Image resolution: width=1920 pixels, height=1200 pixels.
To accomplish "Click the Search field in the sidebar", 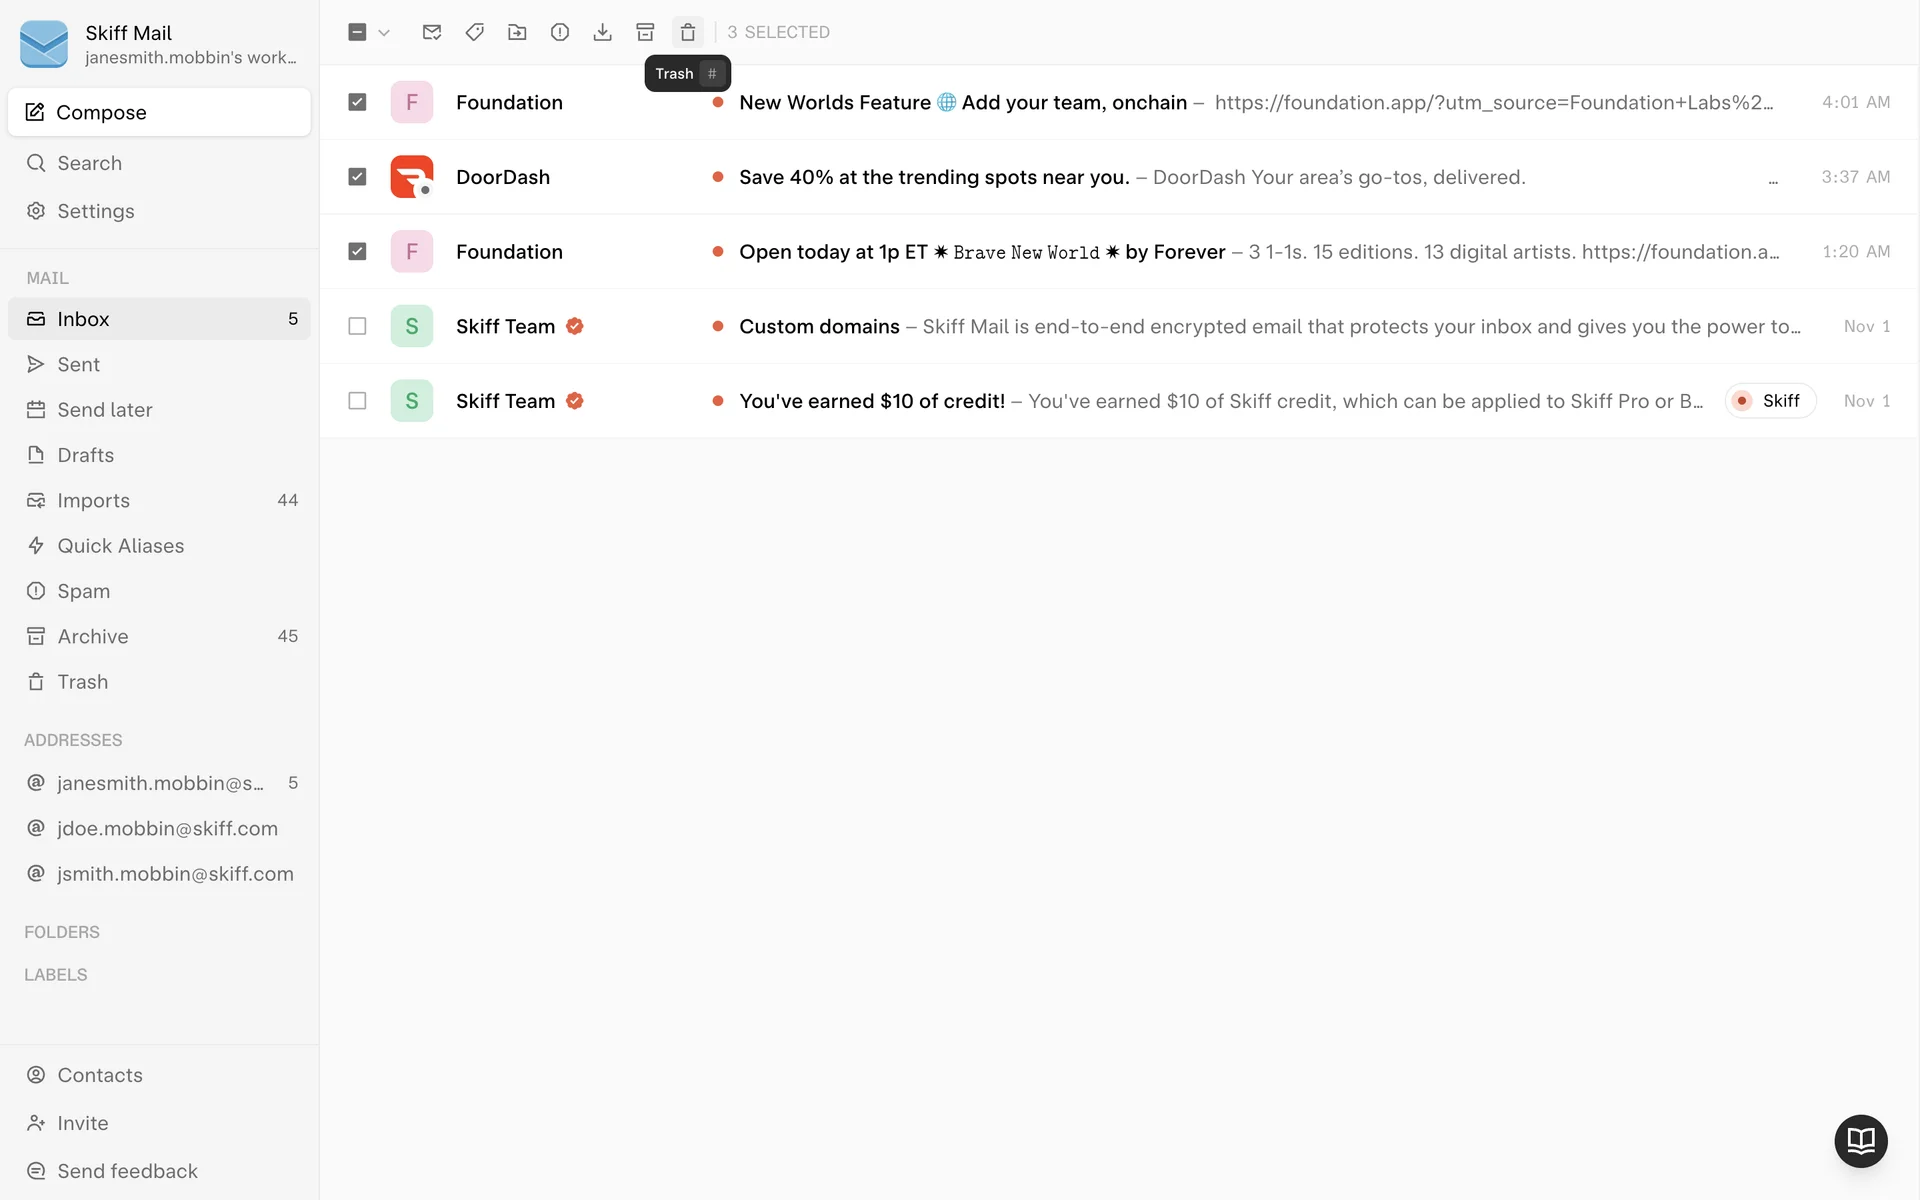I will [x=89, y=163].
